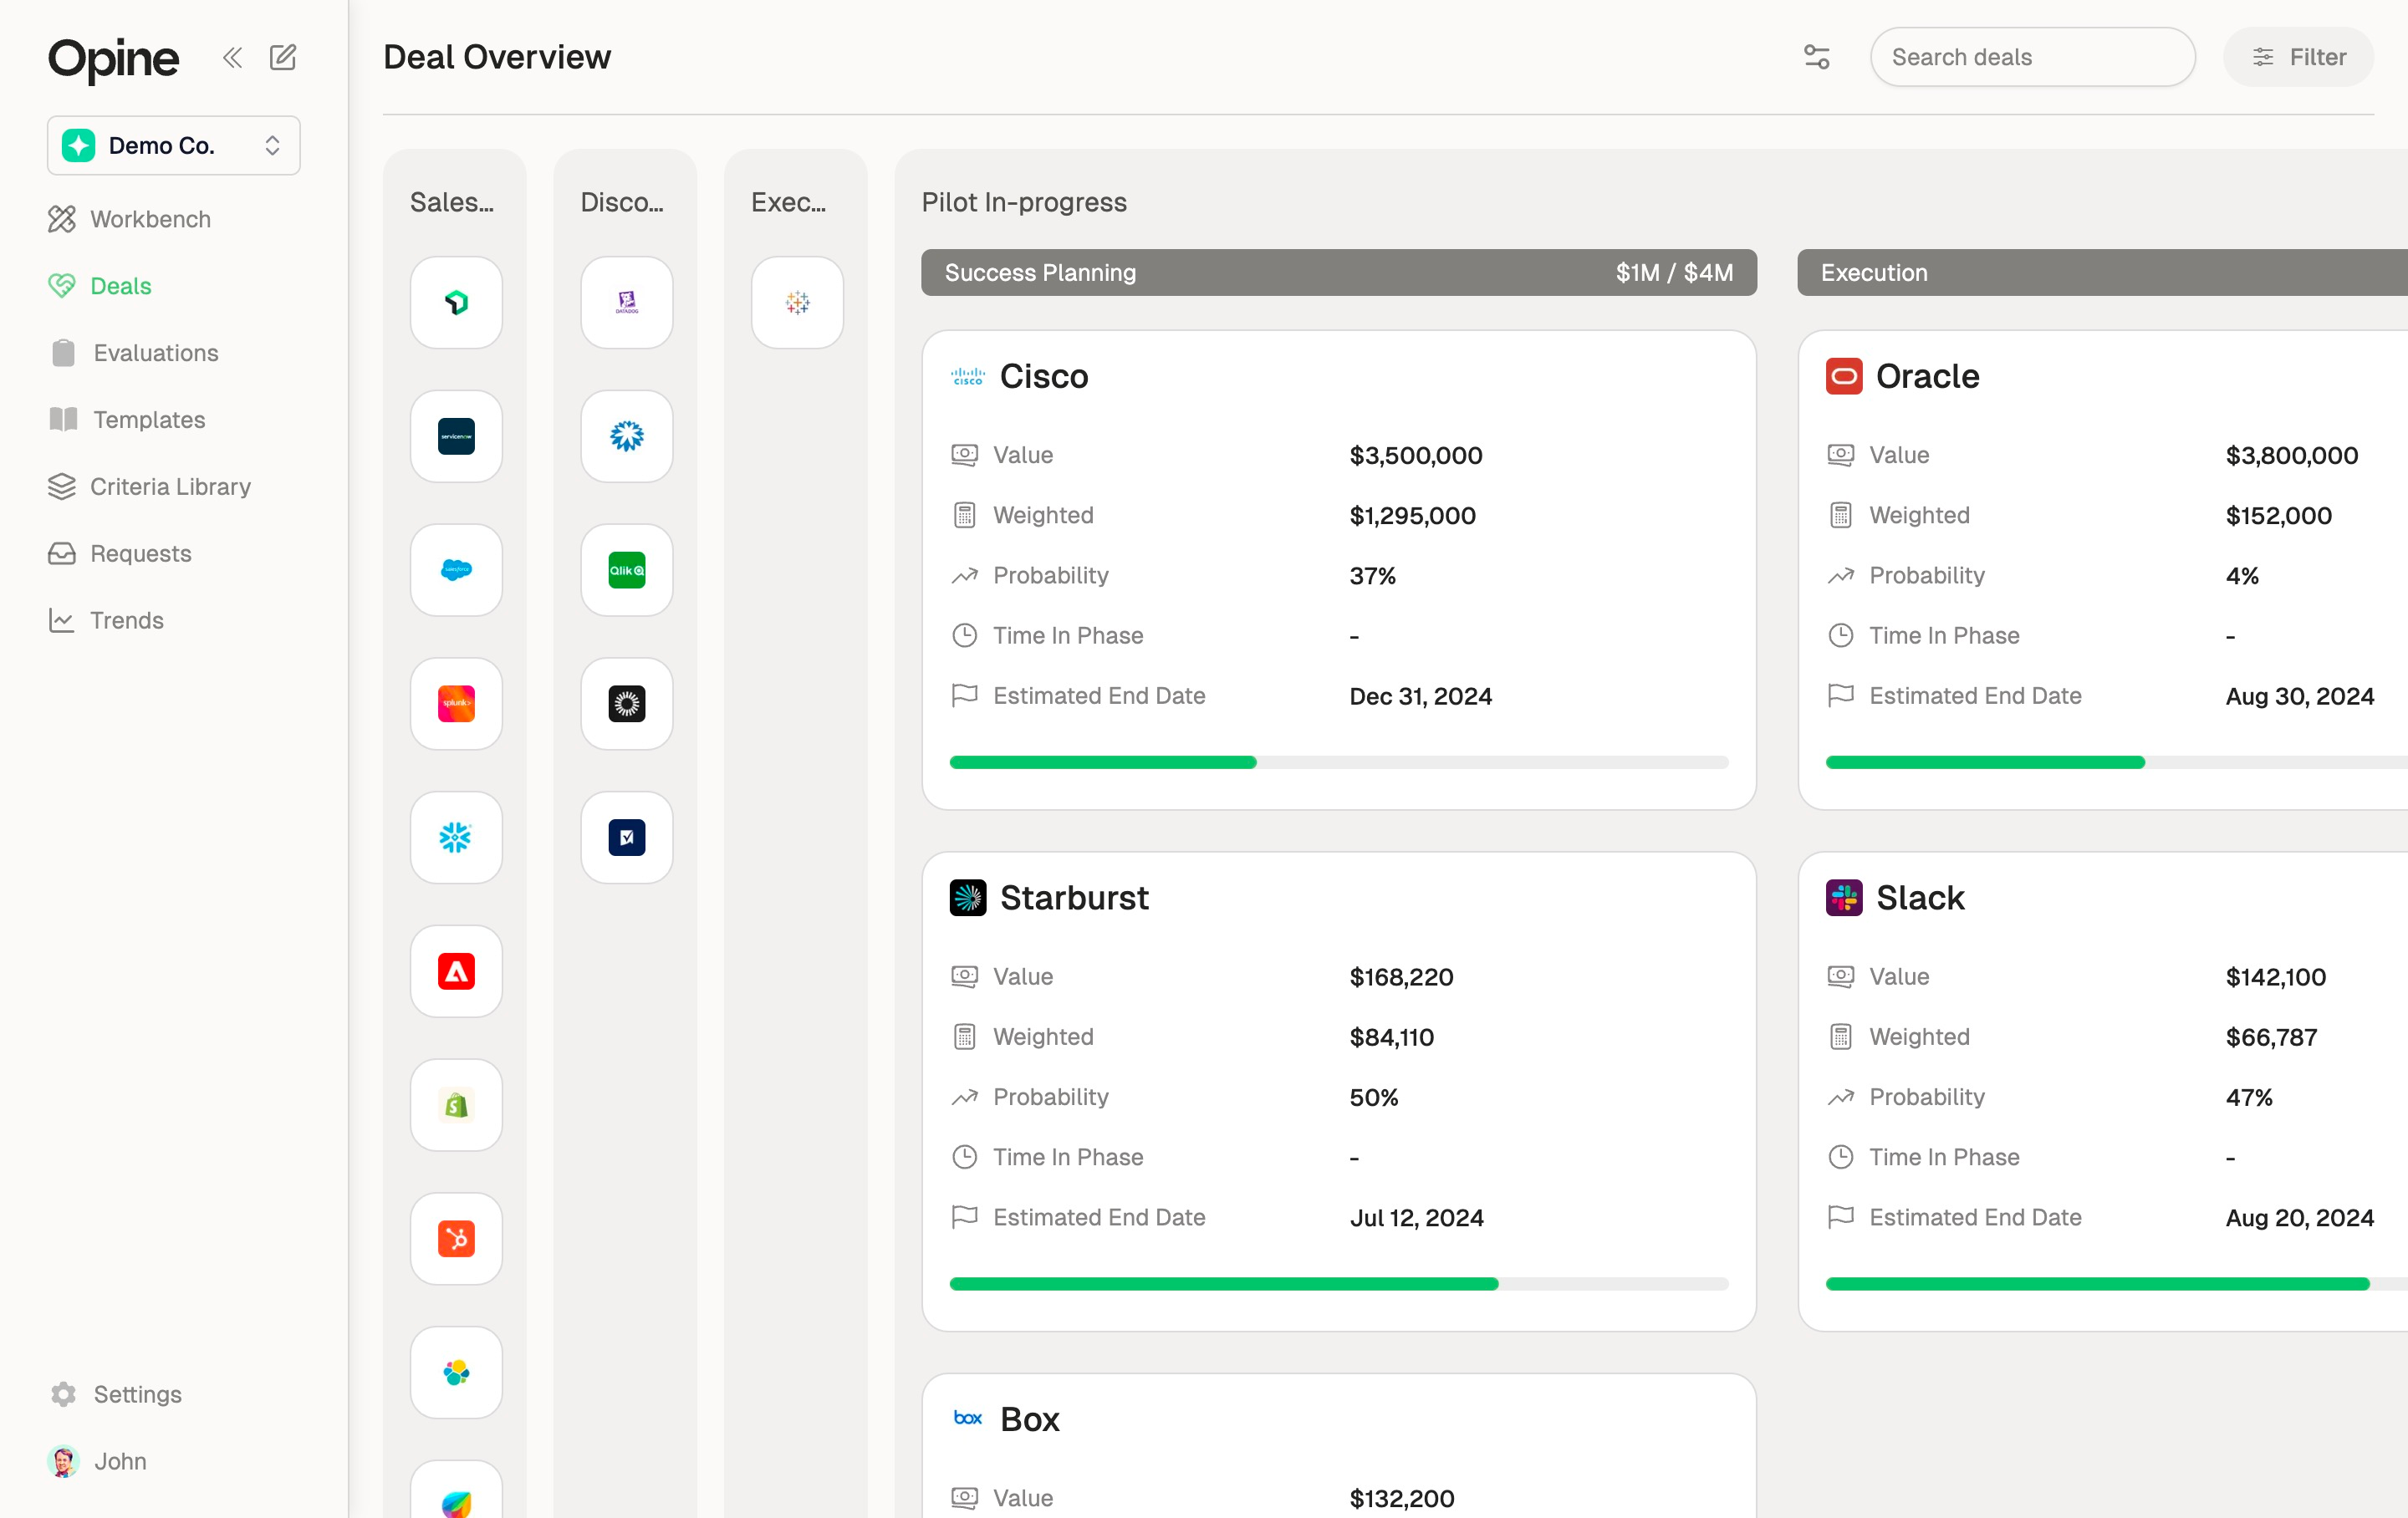The width and height of the screenshot is (2408, 1518).
Task: Click Slack's Aug 20, 2024 end date
Action: coord(2299,1217)
